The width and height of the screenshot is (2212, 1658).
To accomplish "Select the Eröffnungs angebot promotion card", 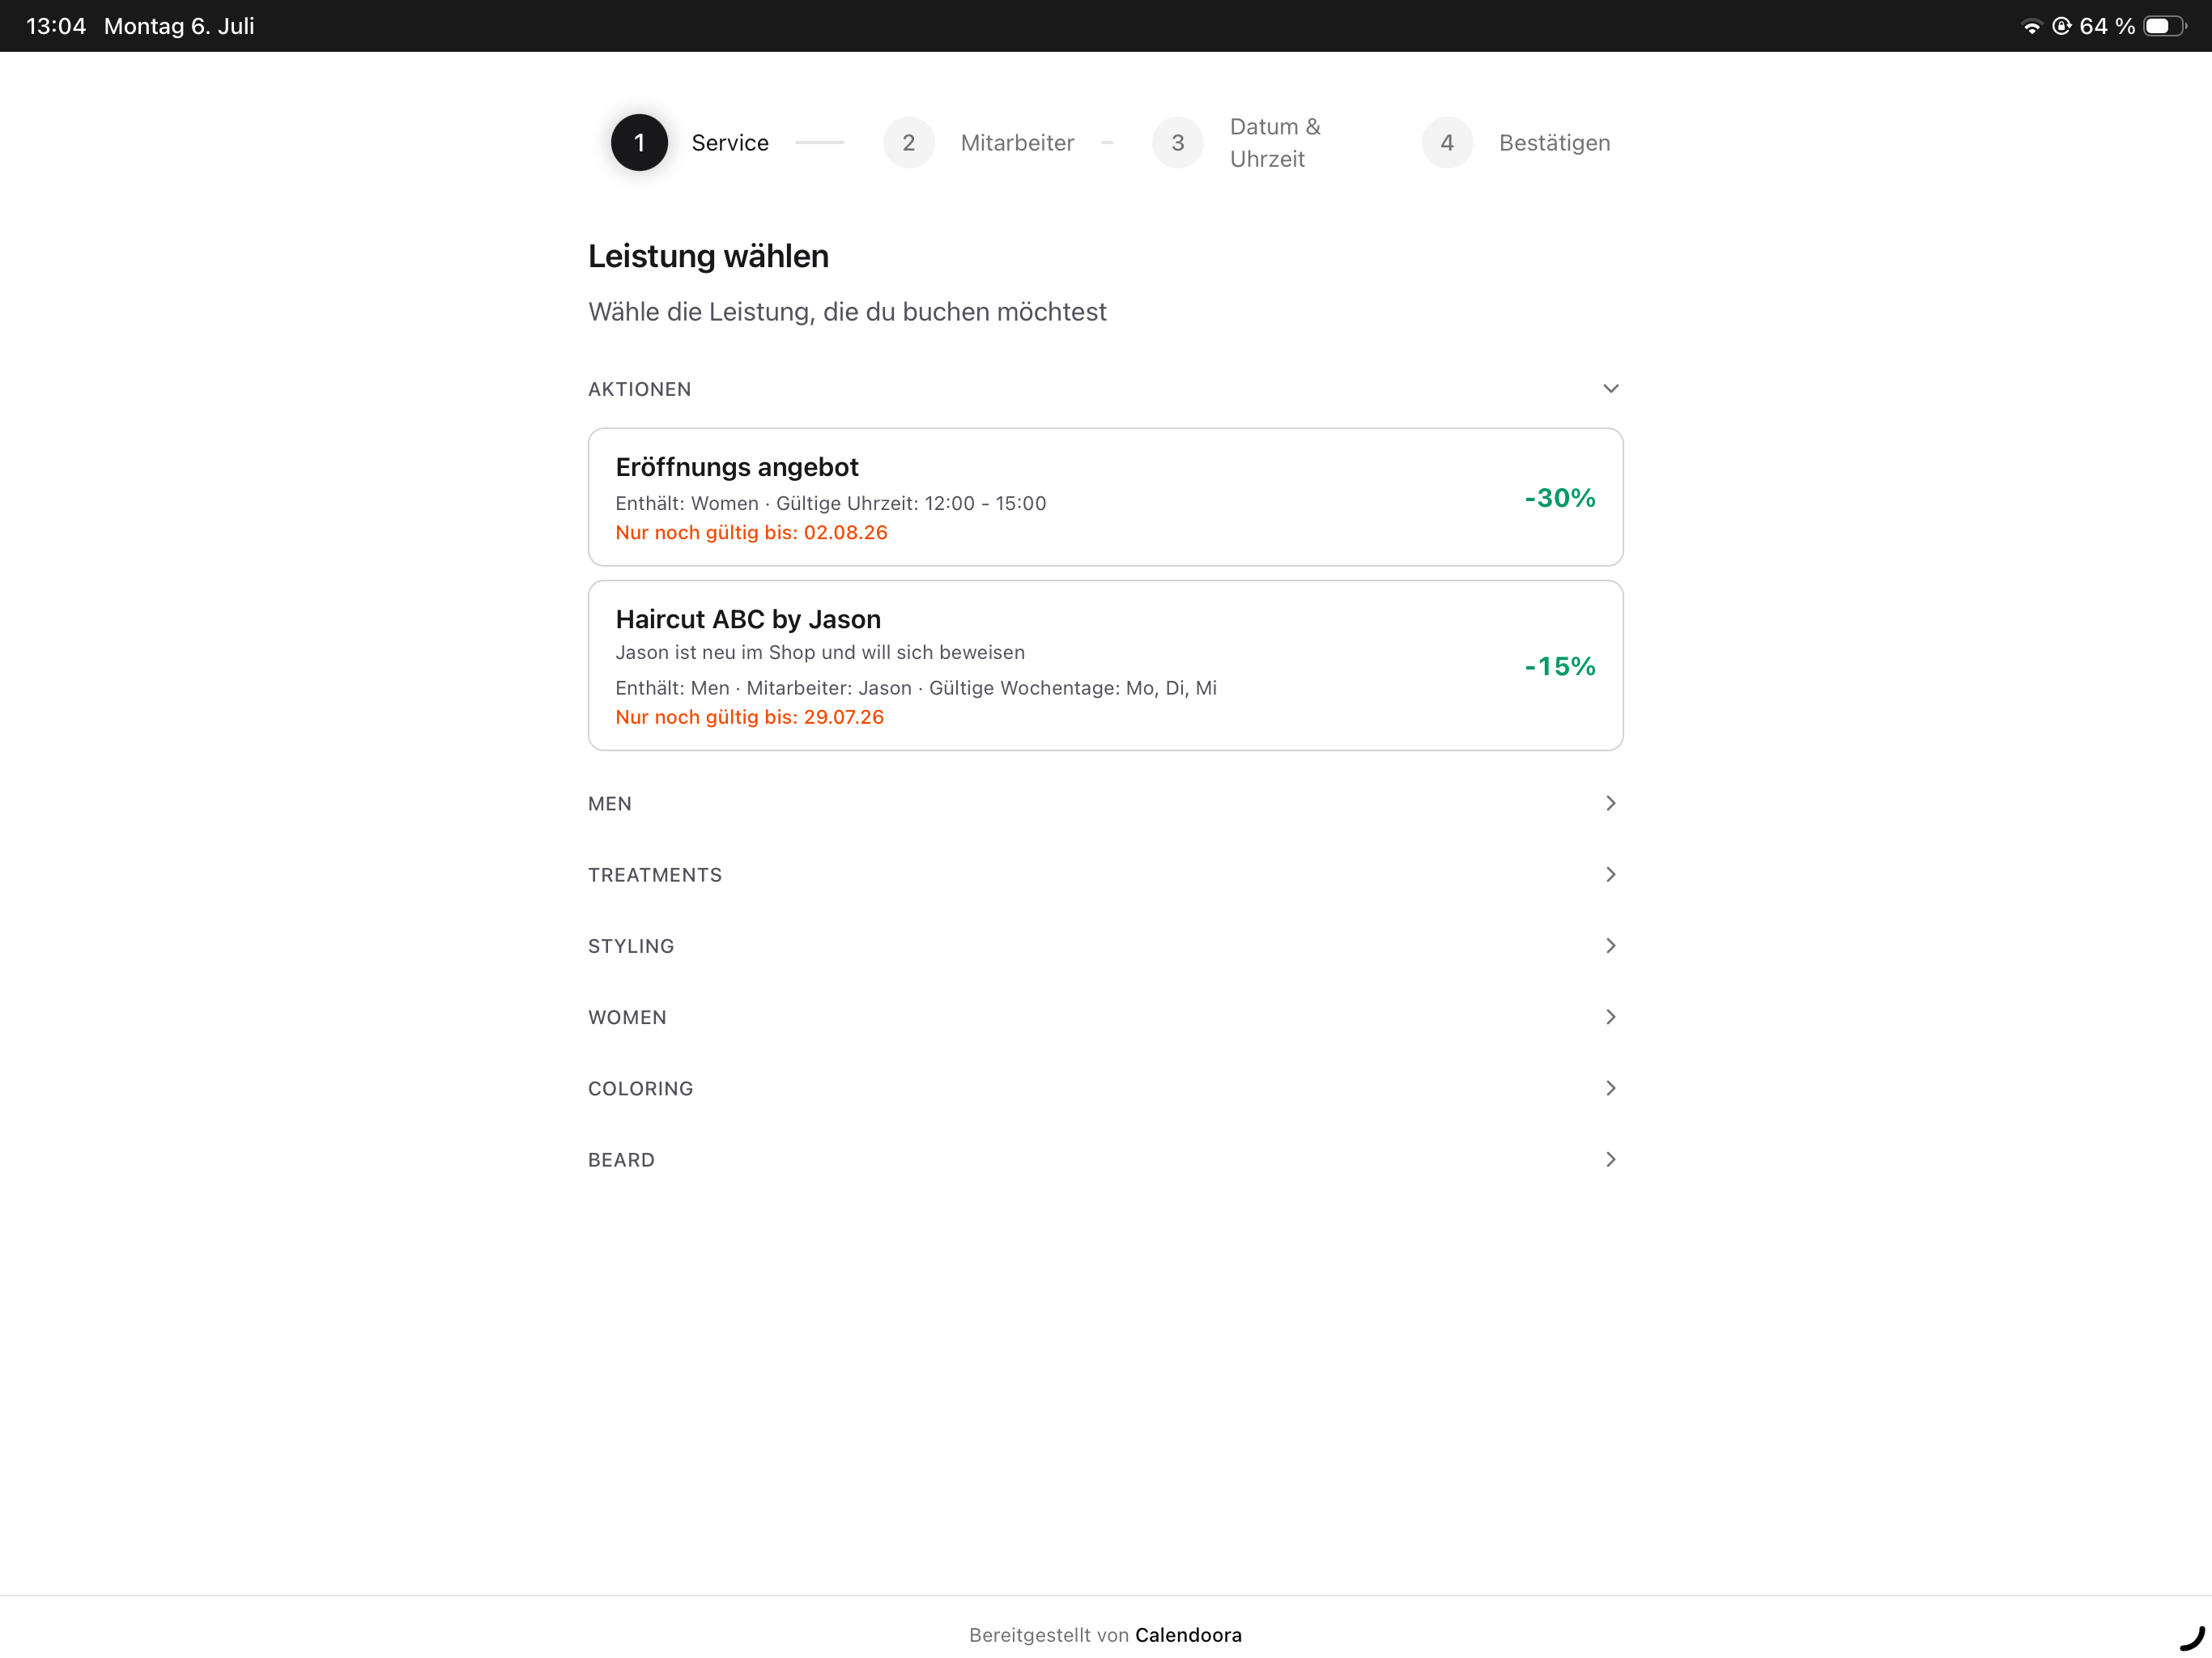I will coord(1105,497).
